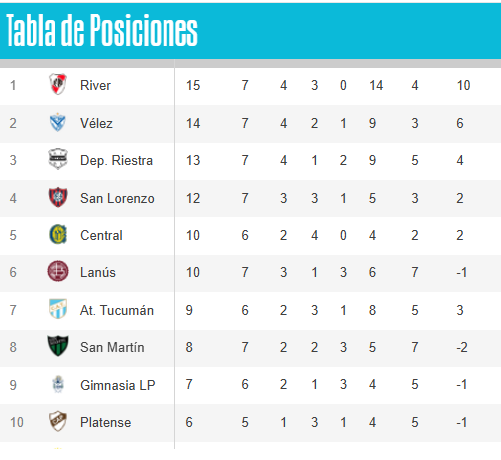501x460 pixels.
Task: Click Lanús goal difference of -1
Action: tap(462, 273)
